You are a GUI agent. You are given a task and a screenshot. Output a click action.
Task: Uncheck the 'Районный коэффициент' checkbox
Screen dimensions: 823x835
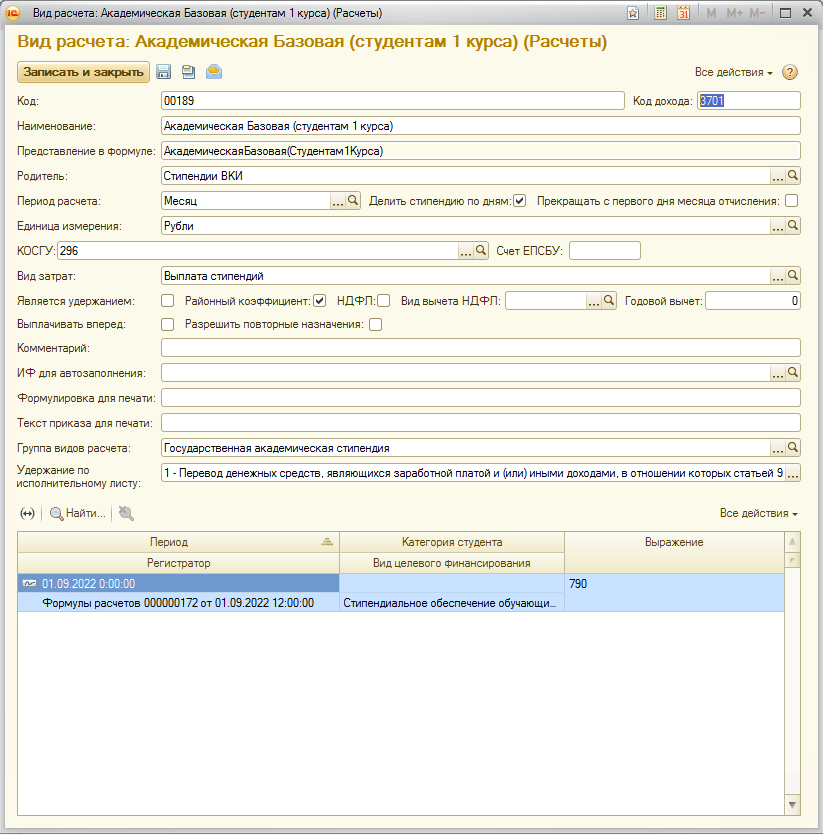[x=319, y=300]
